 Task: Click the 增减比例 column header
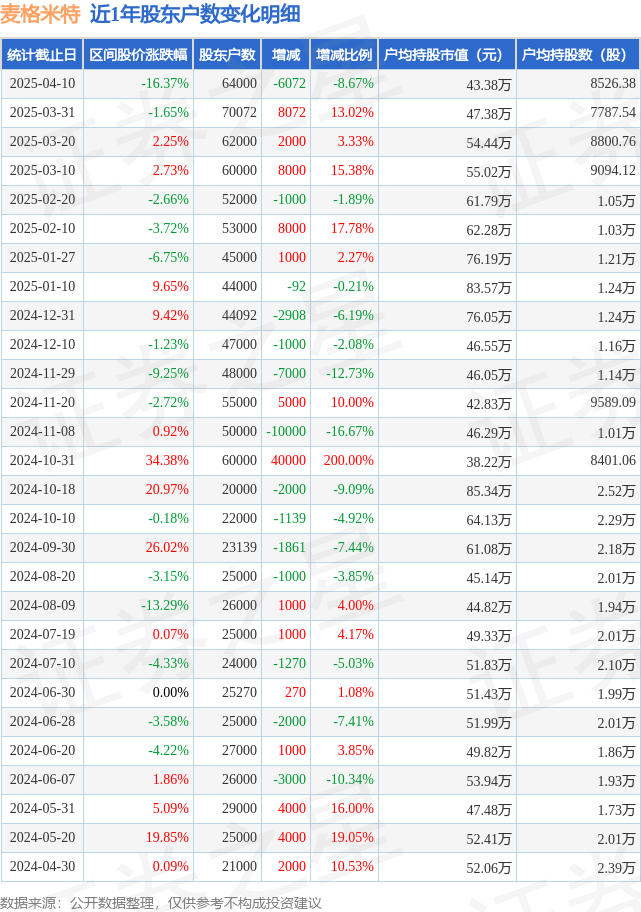344,55
